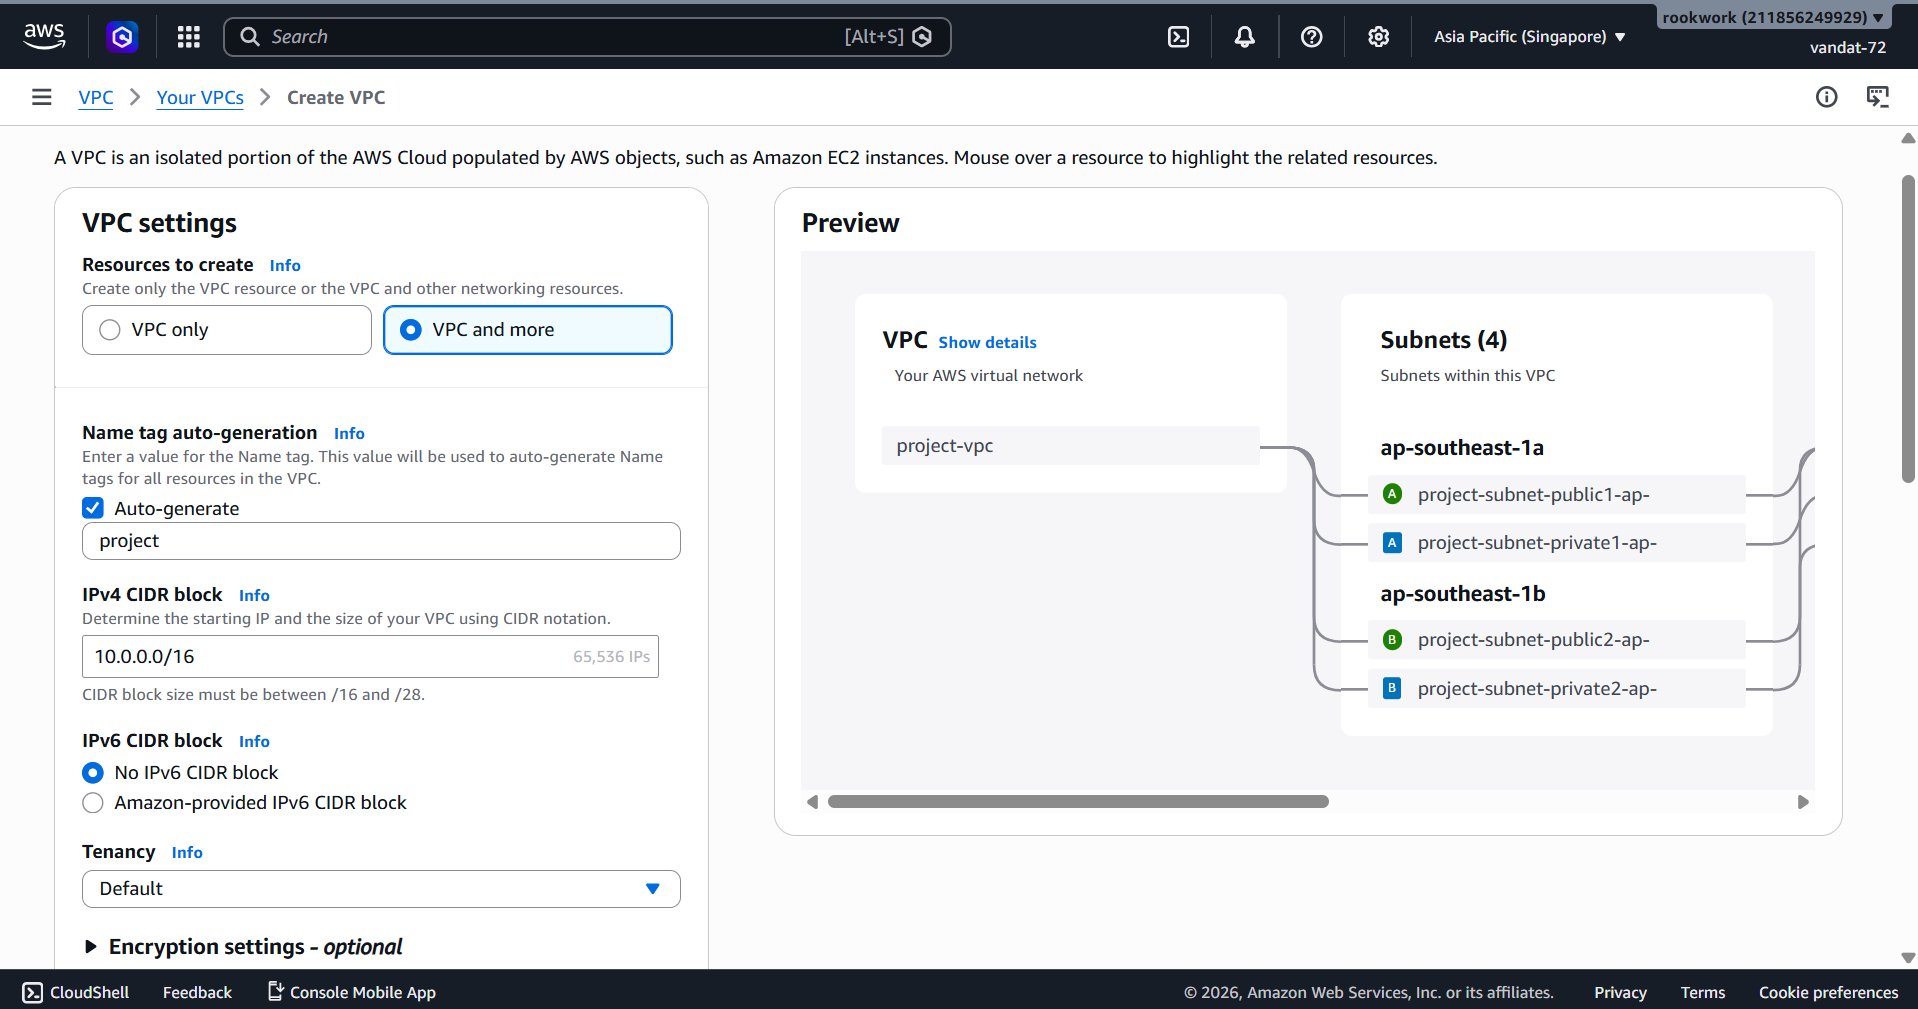Screen dimensions: 1918x1009
Task: Go to Your VPCs breadcrumb
Action: 200,97
